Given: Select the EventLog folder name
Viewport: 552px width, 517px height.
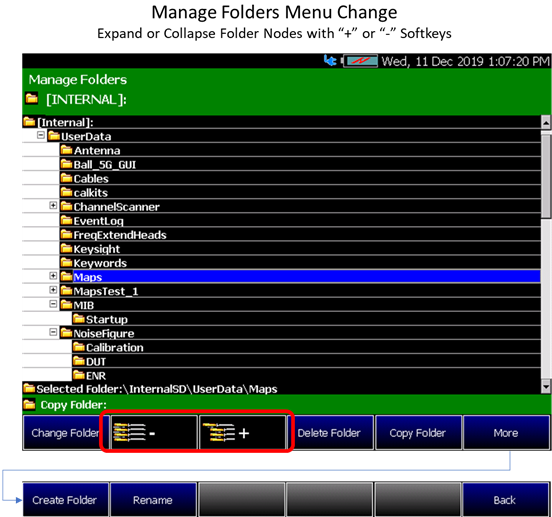Looking at the screenshot, I should click(99, 221).
